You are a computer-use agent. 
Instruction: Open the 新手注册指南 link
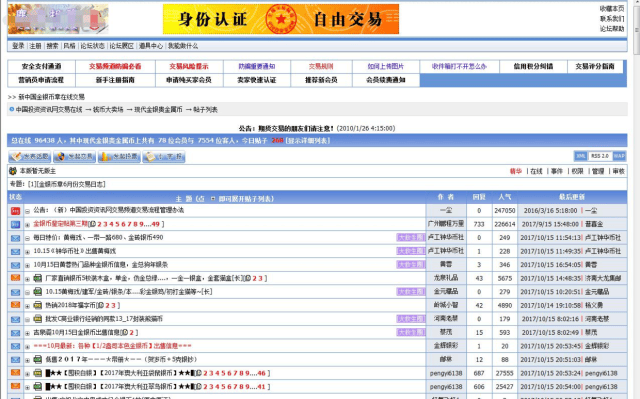click(x=115, y=80)
